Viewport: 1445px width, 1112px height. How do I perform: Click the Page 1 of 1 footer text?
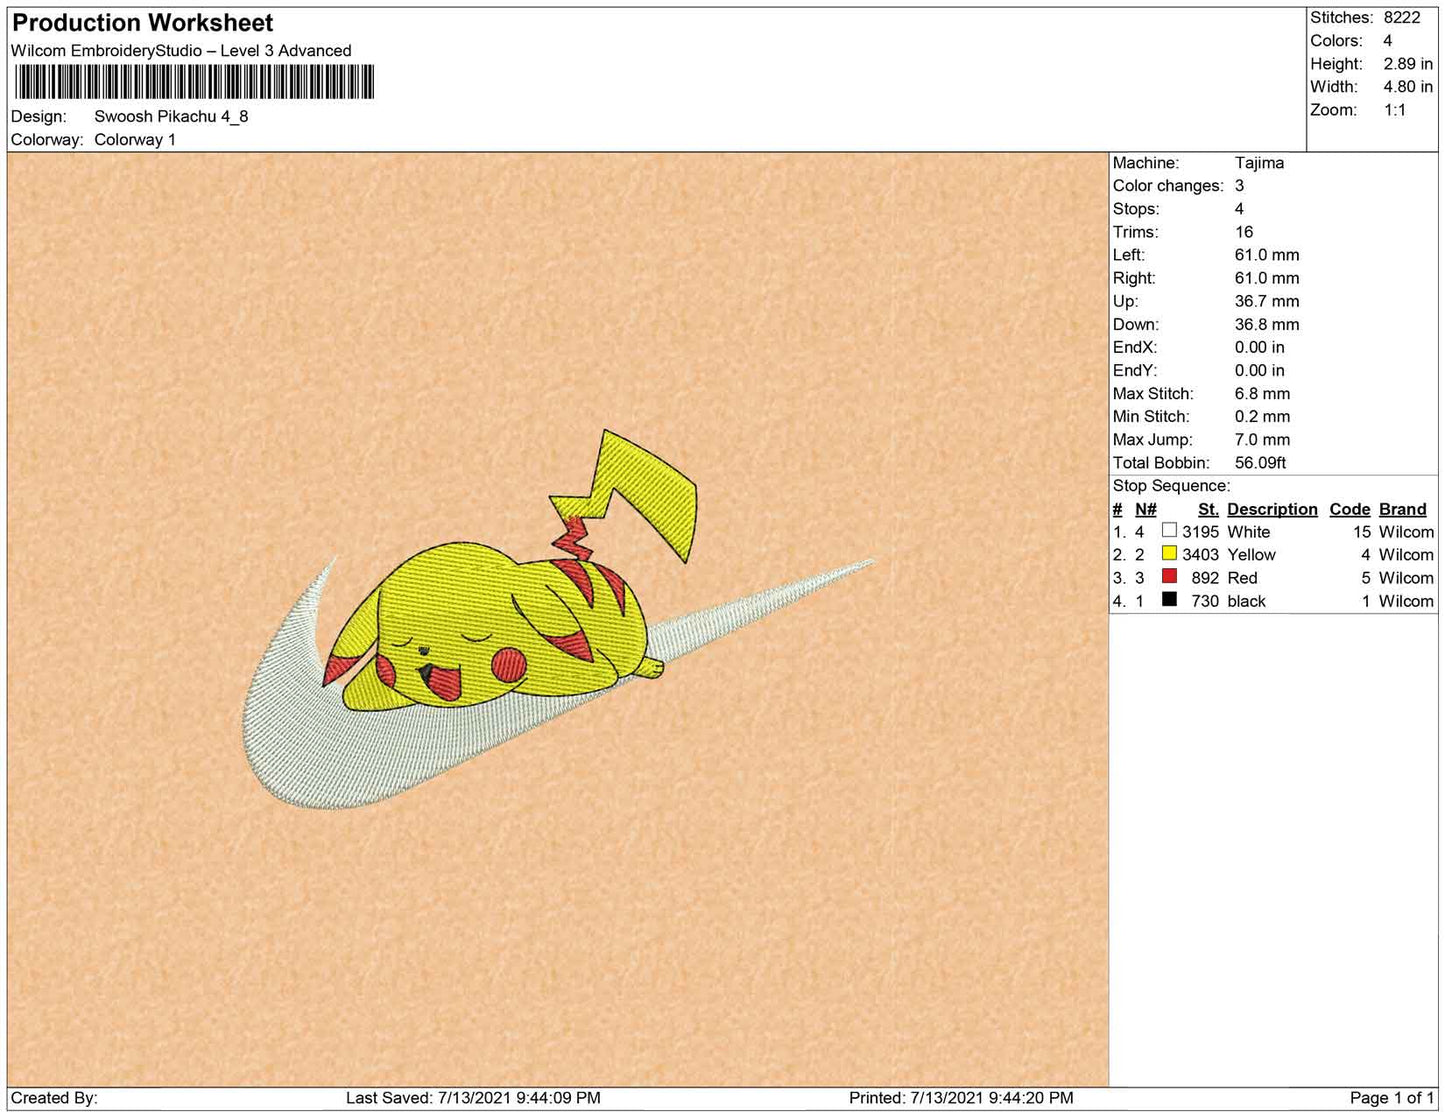pos(1391,1097)
